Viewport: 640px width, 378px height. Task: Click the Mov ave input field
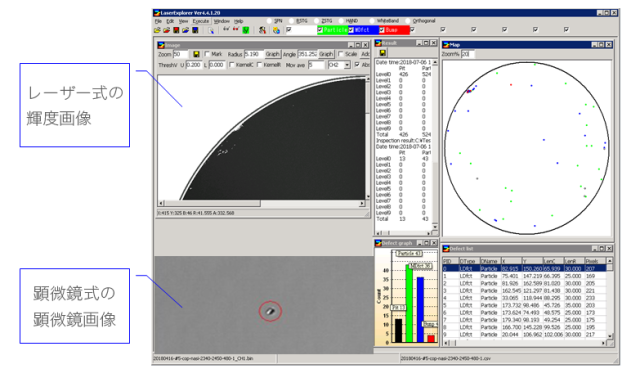(316, 65)
